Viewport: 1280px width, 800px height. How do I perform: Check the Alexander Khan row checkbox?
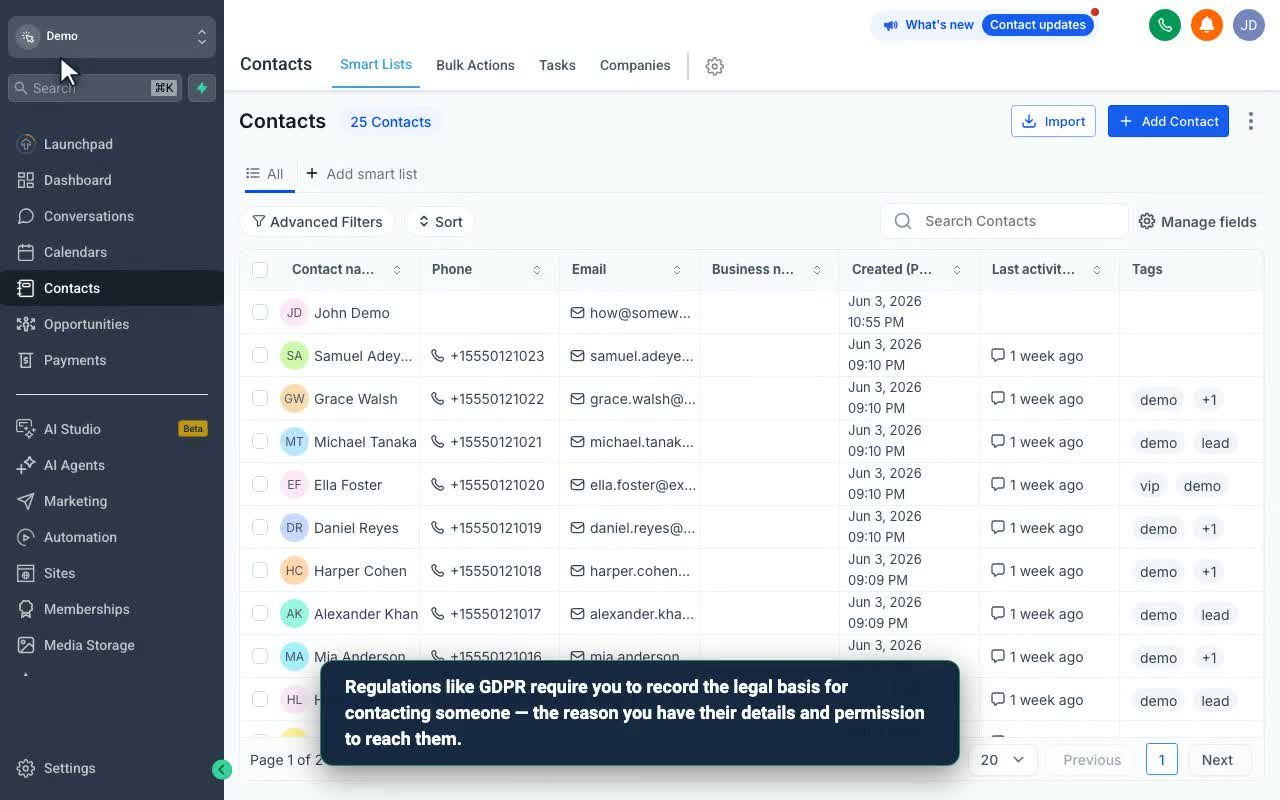point(260,614)
